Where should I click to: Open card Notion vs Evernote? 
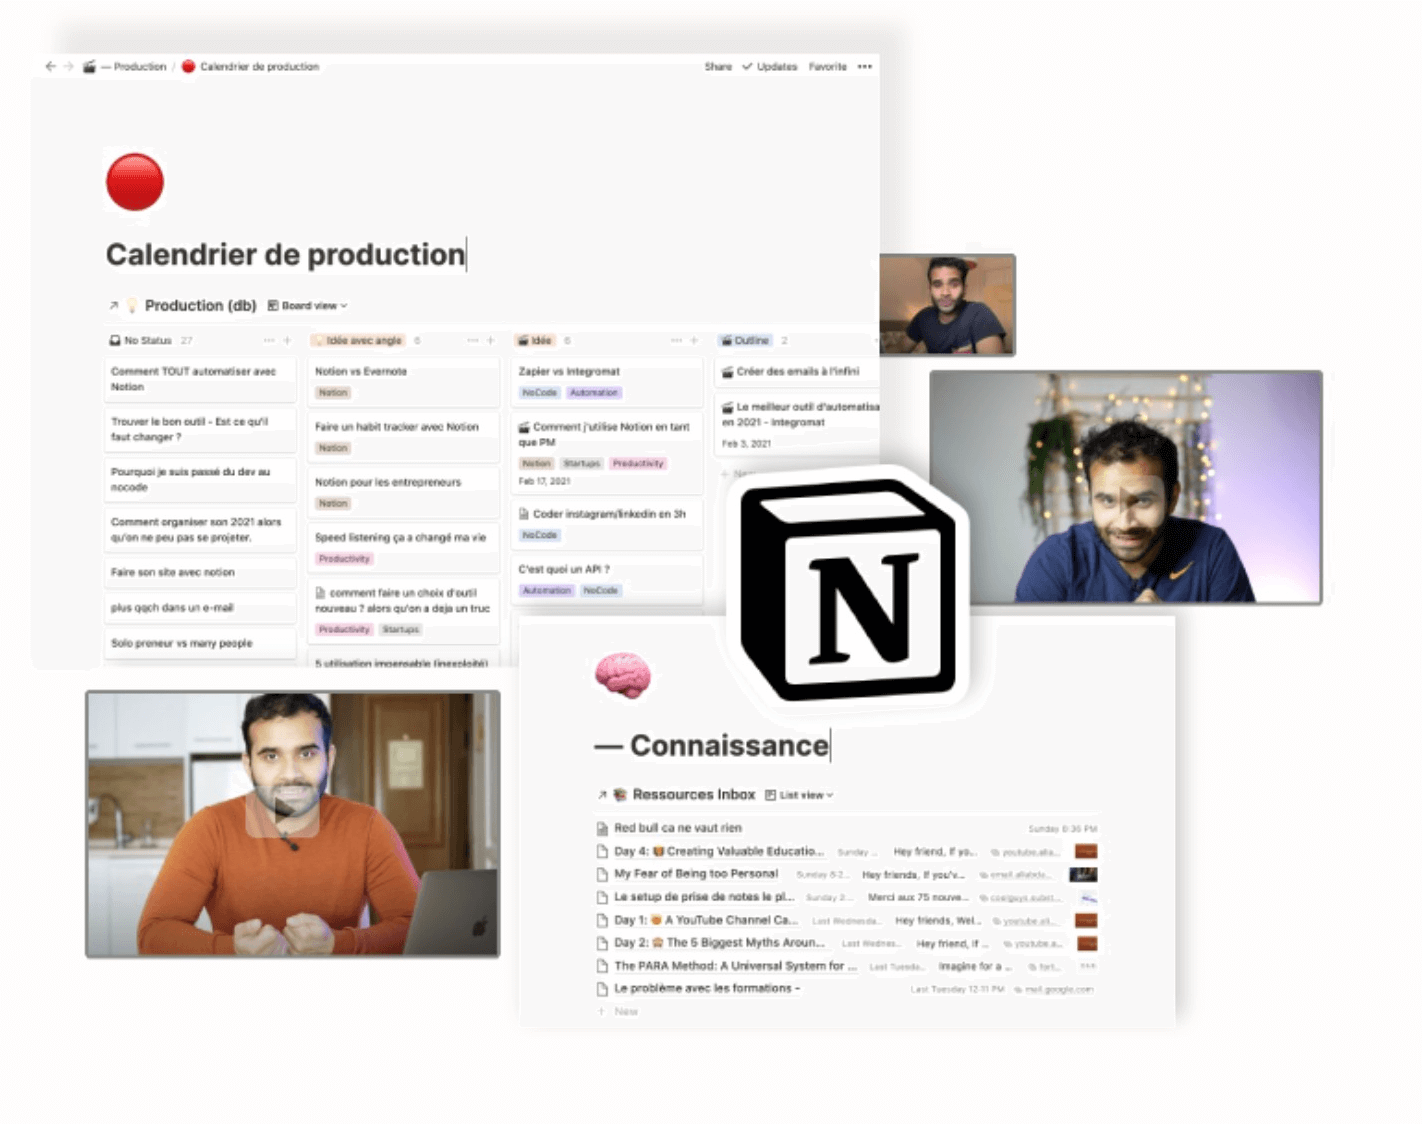[x=403, y=381]
